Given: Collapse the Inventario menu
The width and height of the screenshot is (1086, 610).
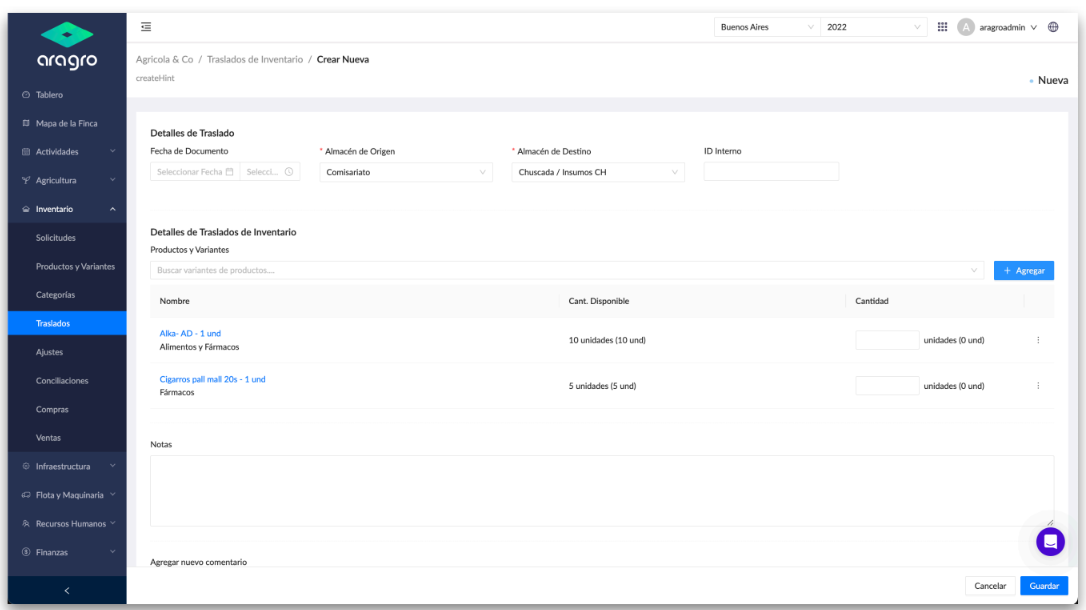Looking at the screenshot, I should click(x=67, y=208).
